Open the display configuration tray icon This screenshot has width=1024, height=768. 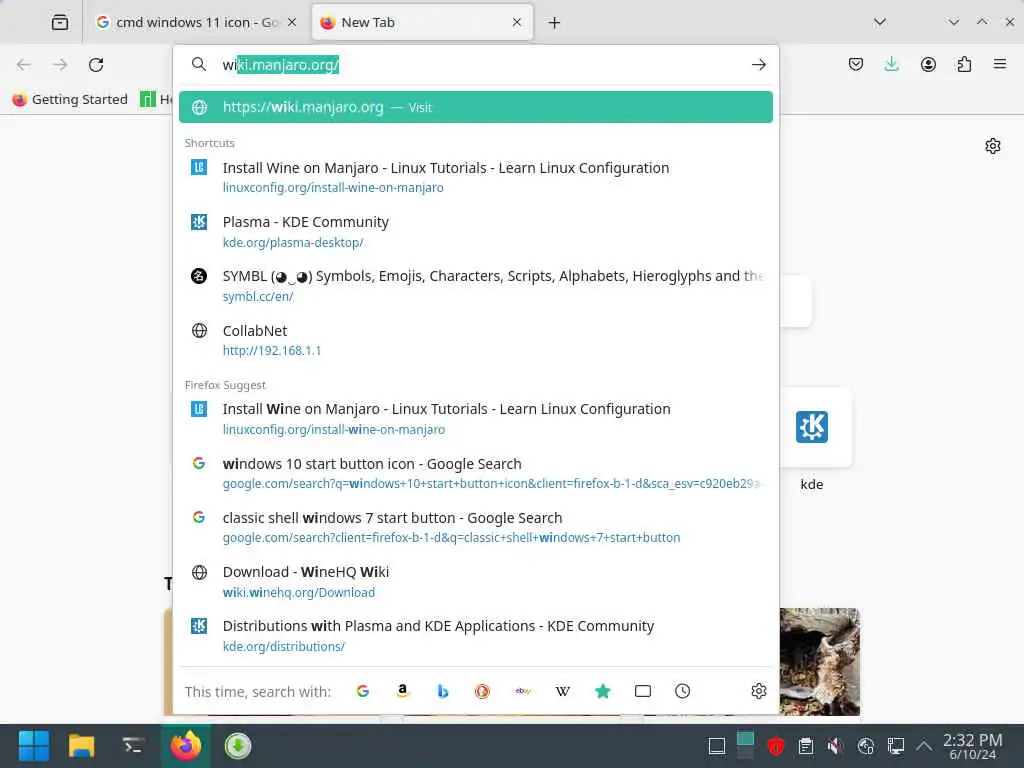(x=896, y=746)
